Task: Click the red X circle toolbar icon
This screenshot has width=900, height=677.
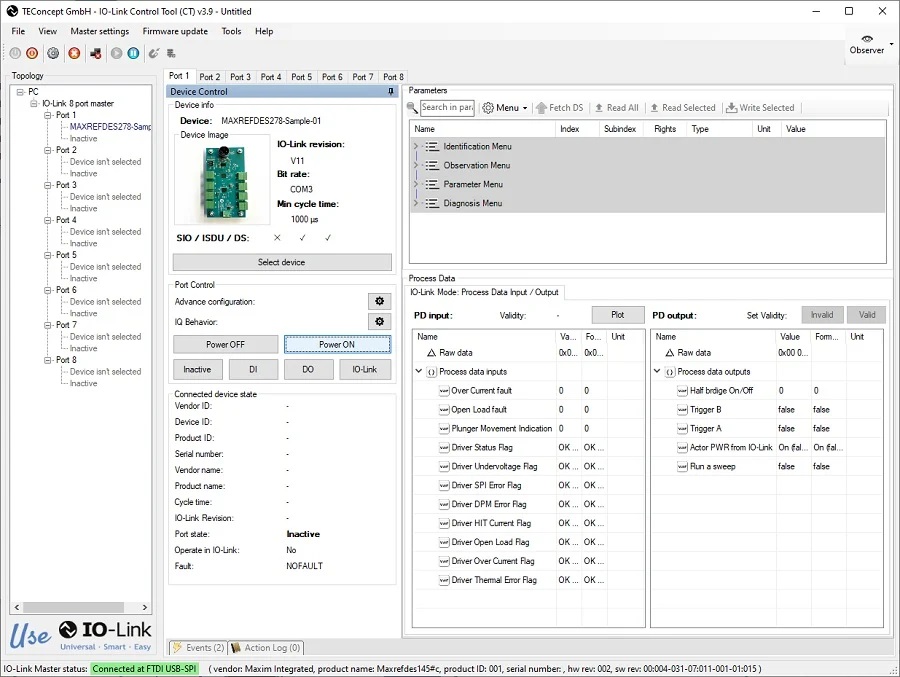Action: tap(74, 53)
